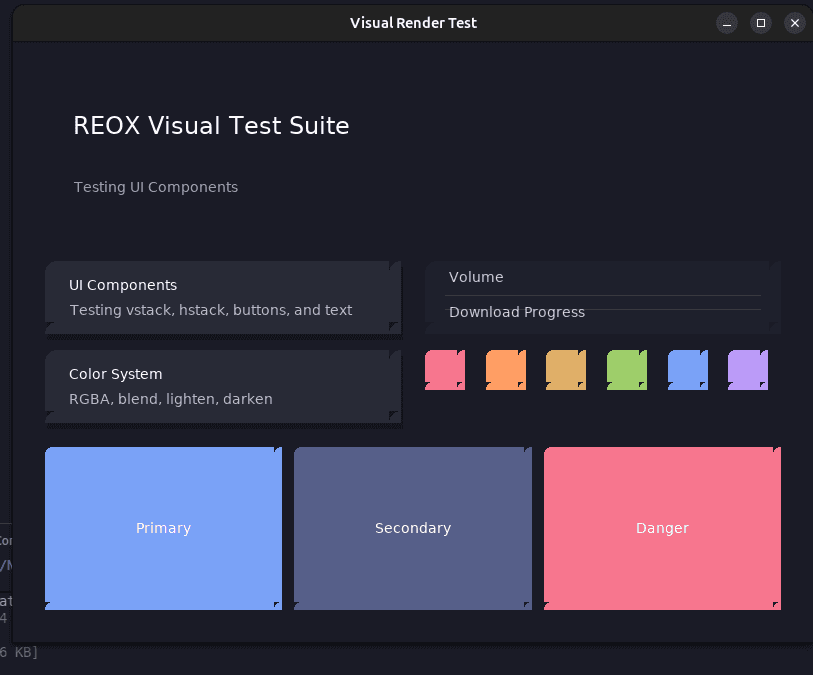Image resolution: width=813 pixels, height=675 pixels.
Task: Minimize the Visual Render Test window
Action: (727, 23)
